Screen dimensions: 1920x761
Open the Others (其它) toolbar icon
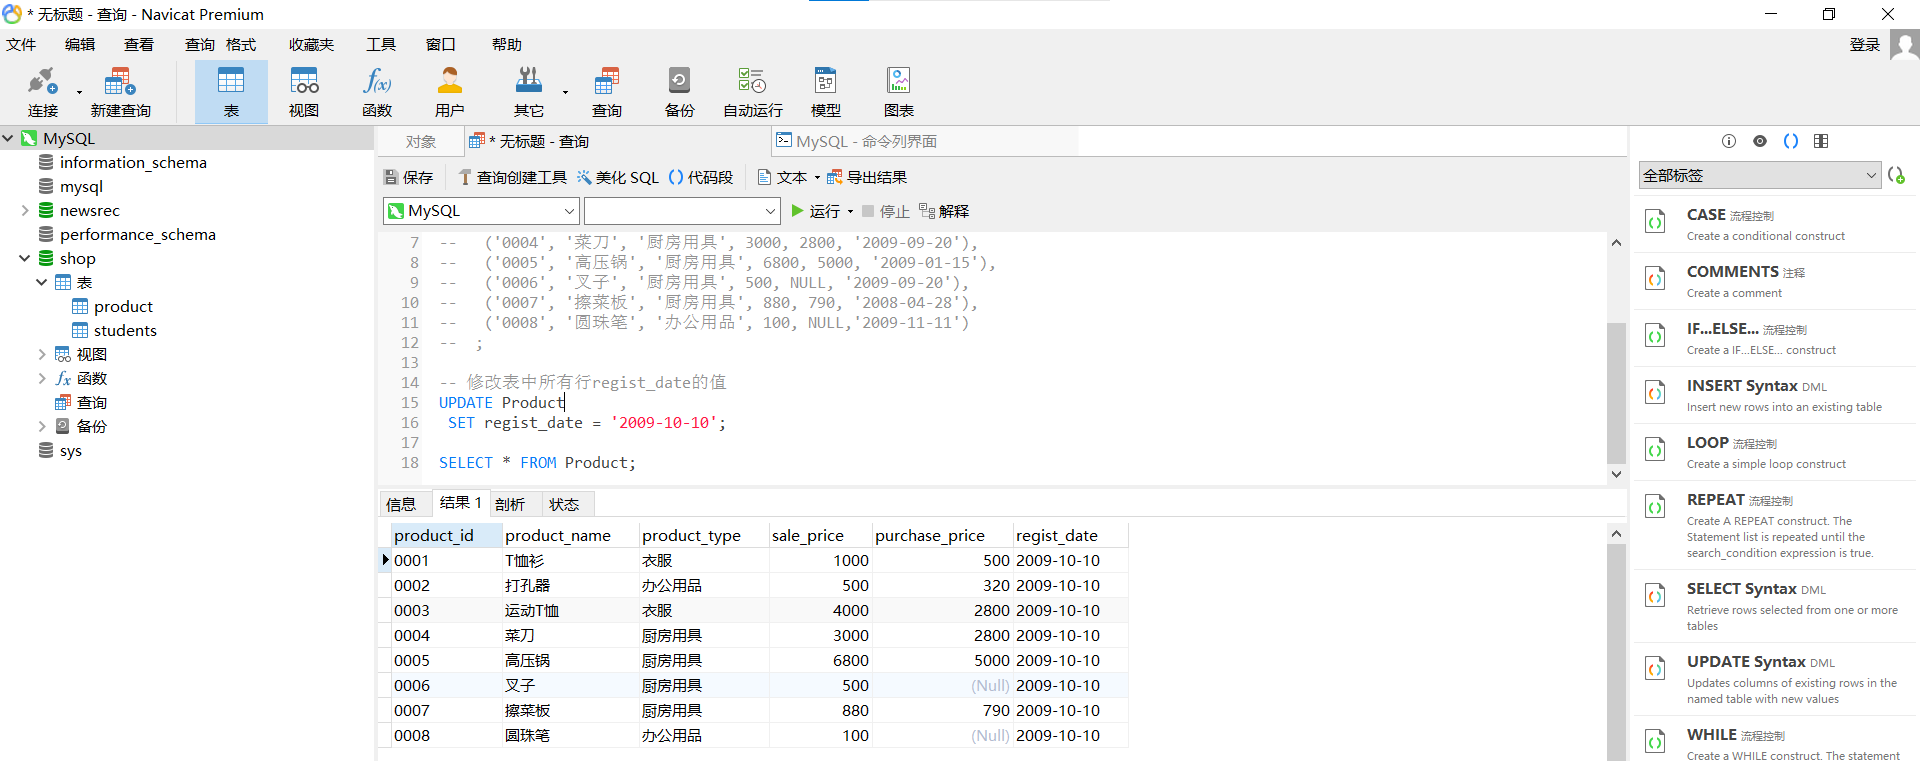[529, 92]
